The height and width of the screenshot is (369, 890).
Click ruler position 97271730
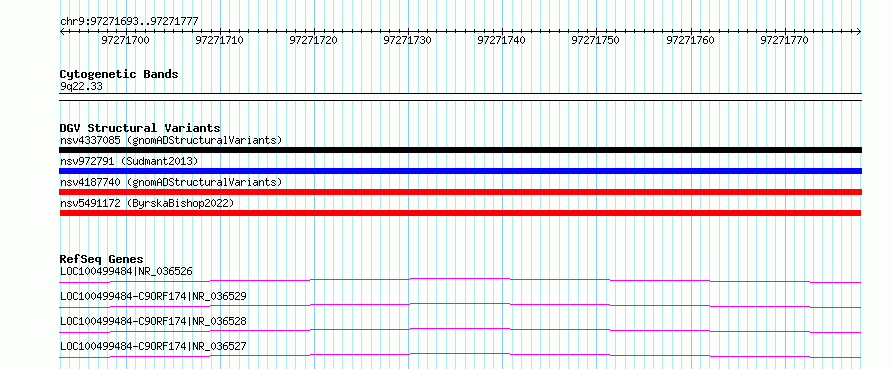click(x=408, y=40)
